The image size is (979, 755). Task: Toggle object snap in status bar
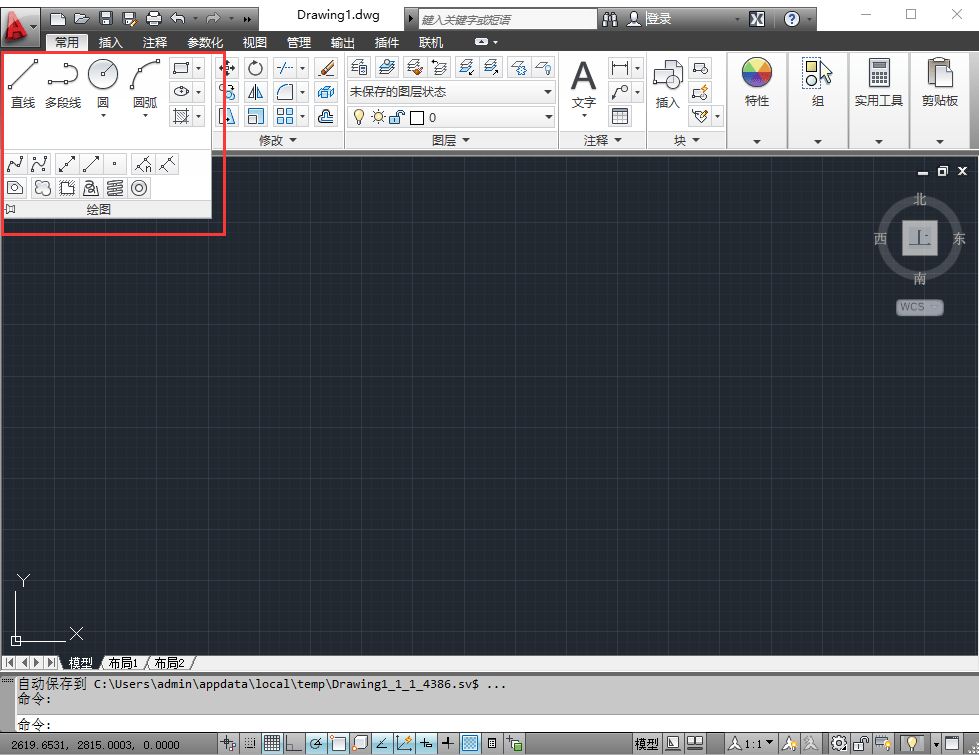pyautogui.click(x=338, y=743)
